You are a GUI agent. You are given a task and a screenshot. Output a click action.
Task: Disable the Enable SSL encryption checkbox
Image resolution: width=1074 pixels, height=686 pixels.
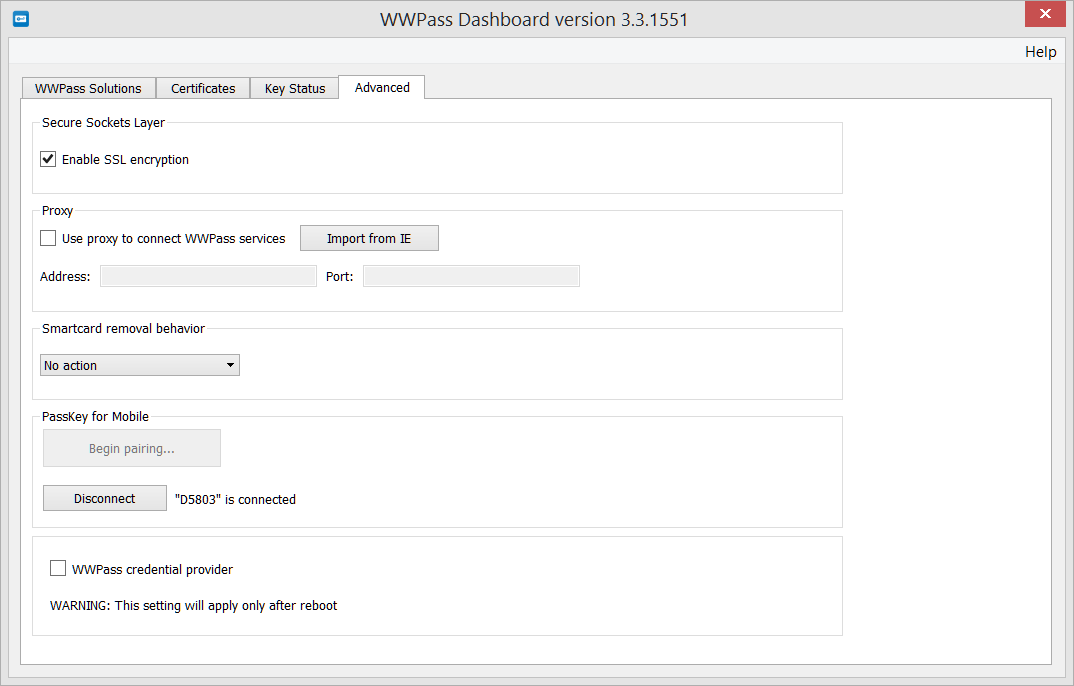point(47,158)
